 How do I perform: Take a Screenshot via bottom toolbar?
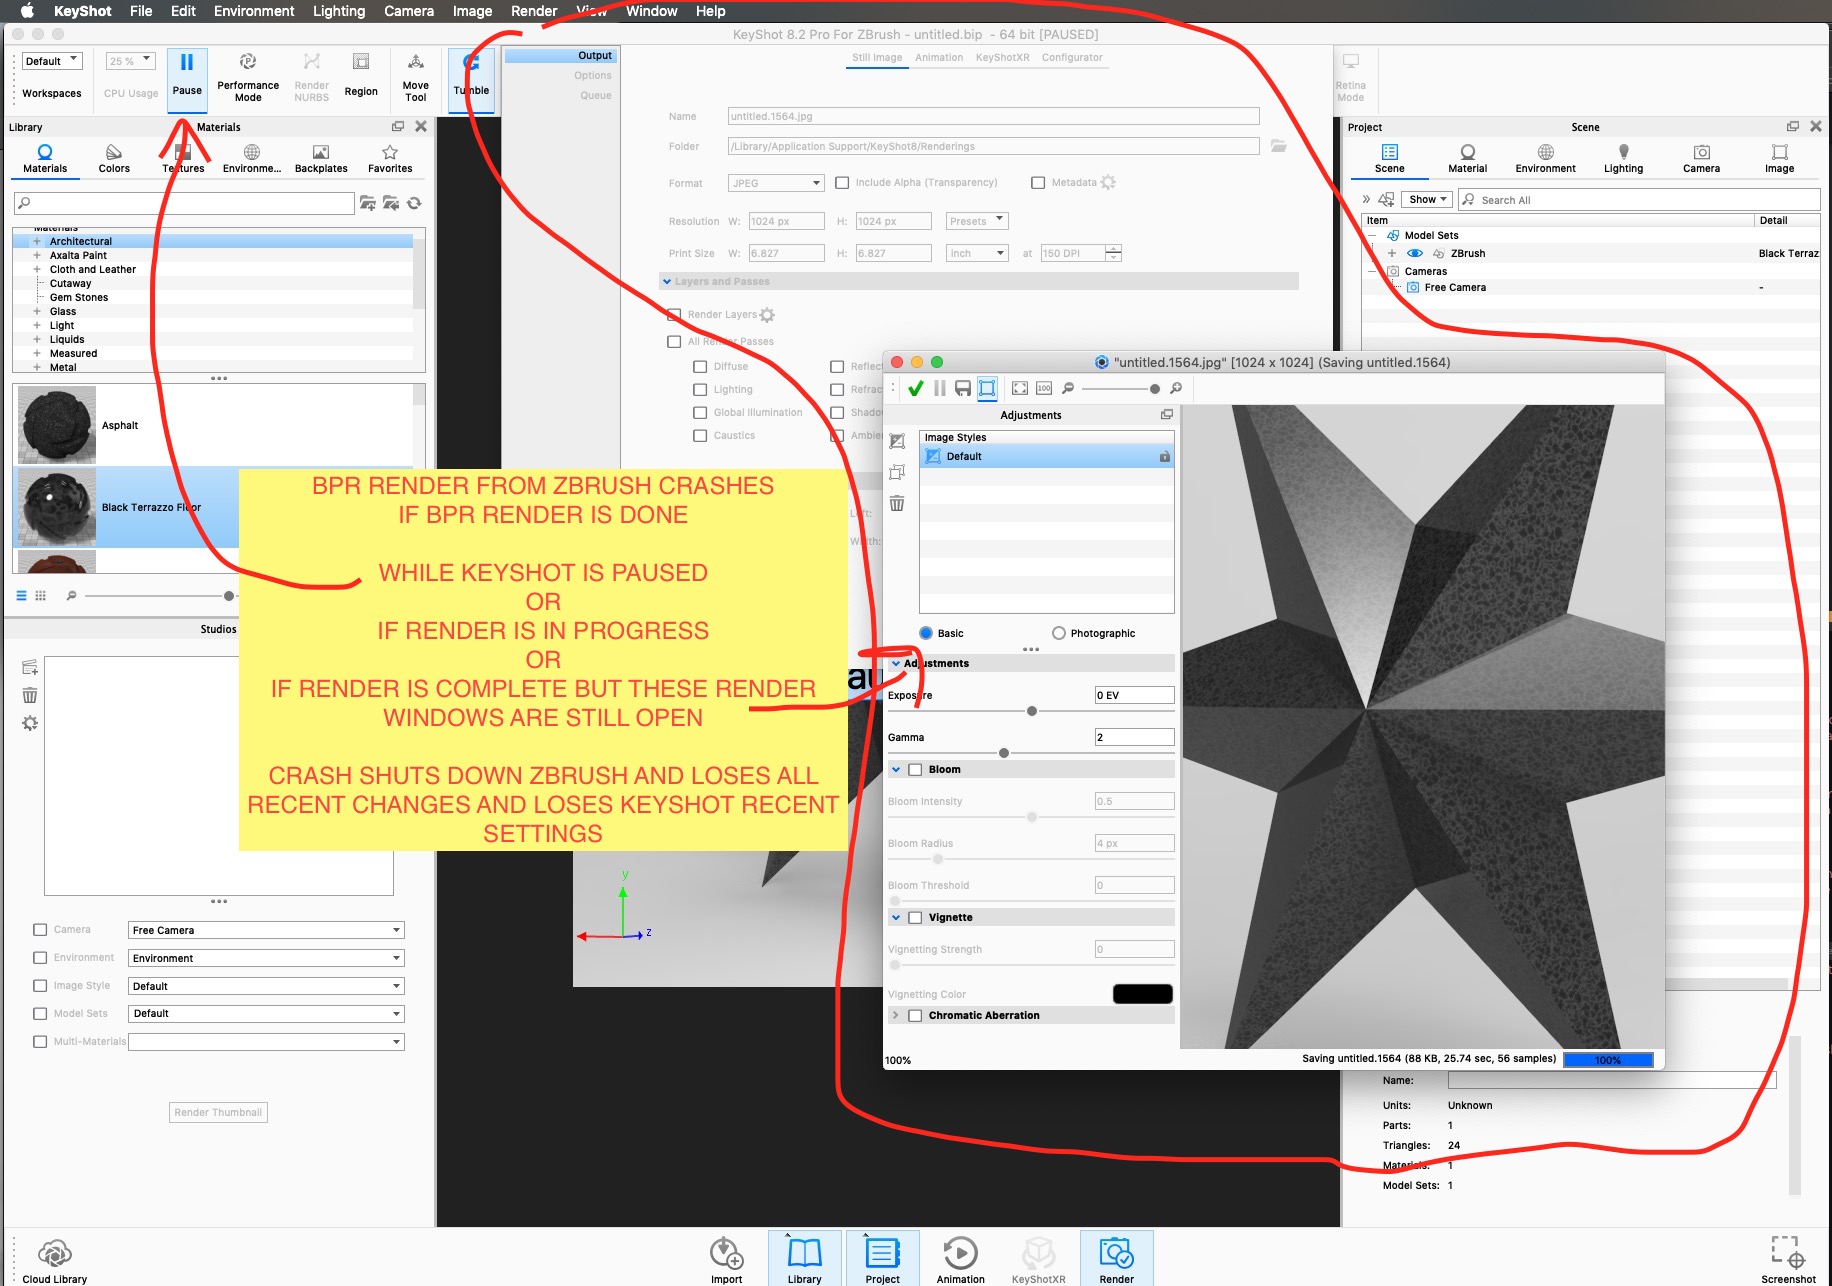tap(1788, 1258)
